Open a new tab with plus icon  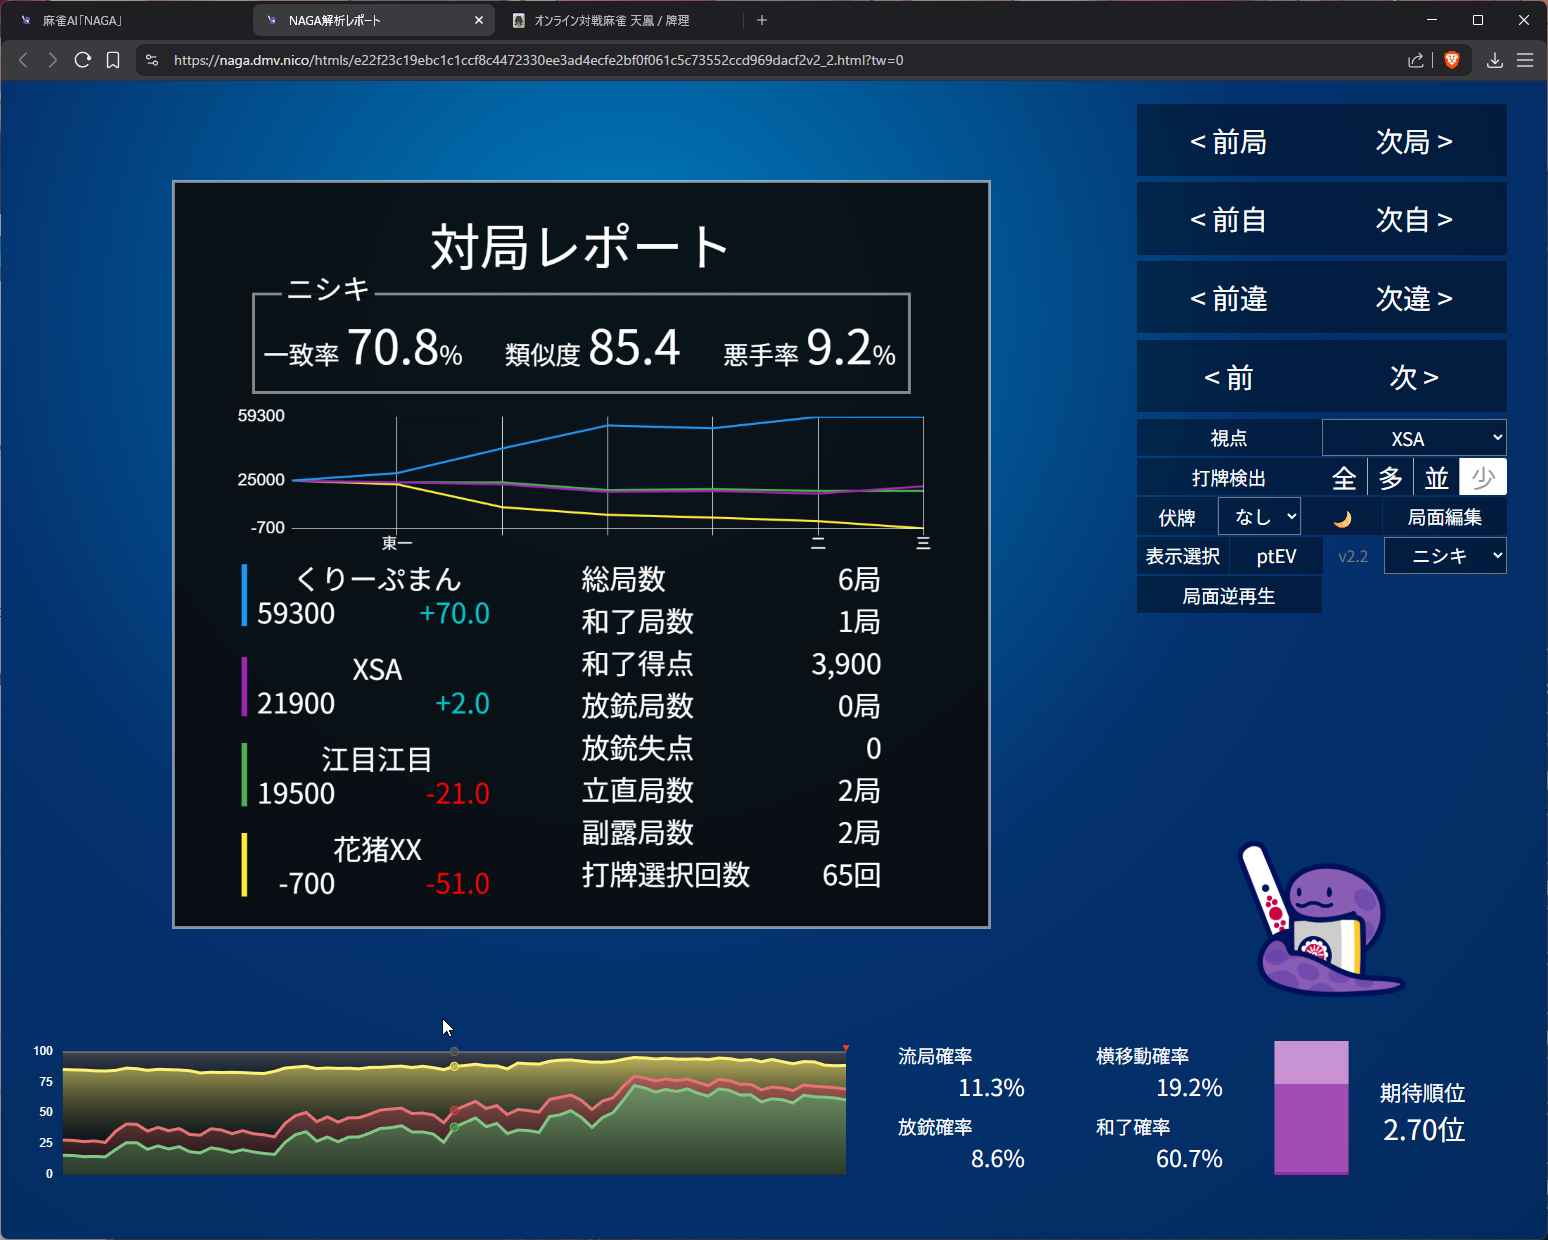(762, 20)
